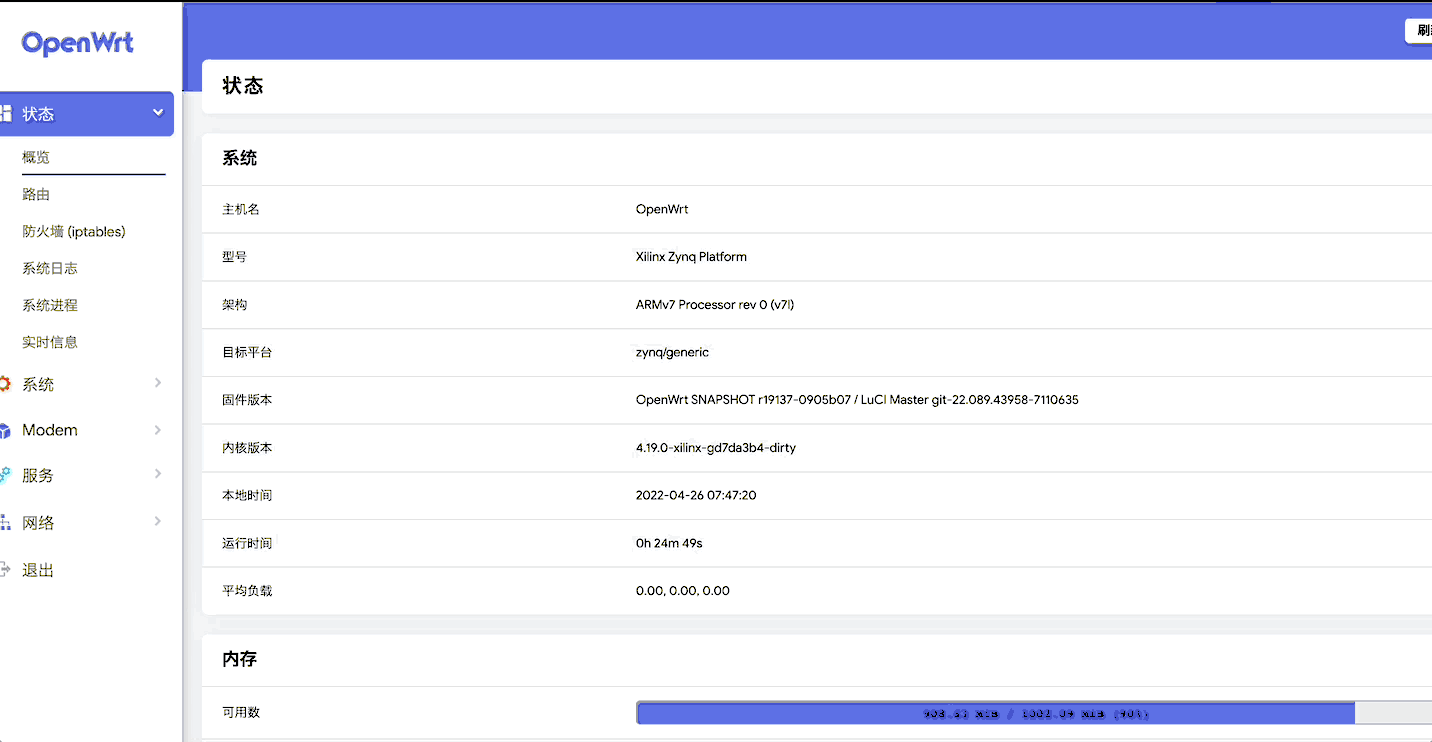
Task: Click the 内核版本 label
Action: (247, 448)
